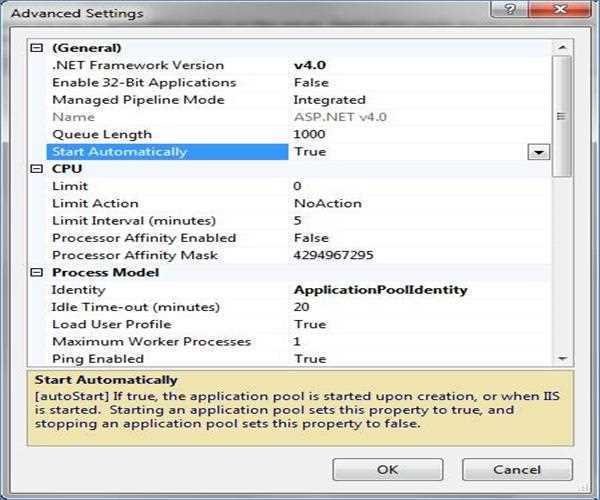This screenshot has height=500, width=600.
Task: Click scrollbar down arrow
Action: tap(562, 358)
